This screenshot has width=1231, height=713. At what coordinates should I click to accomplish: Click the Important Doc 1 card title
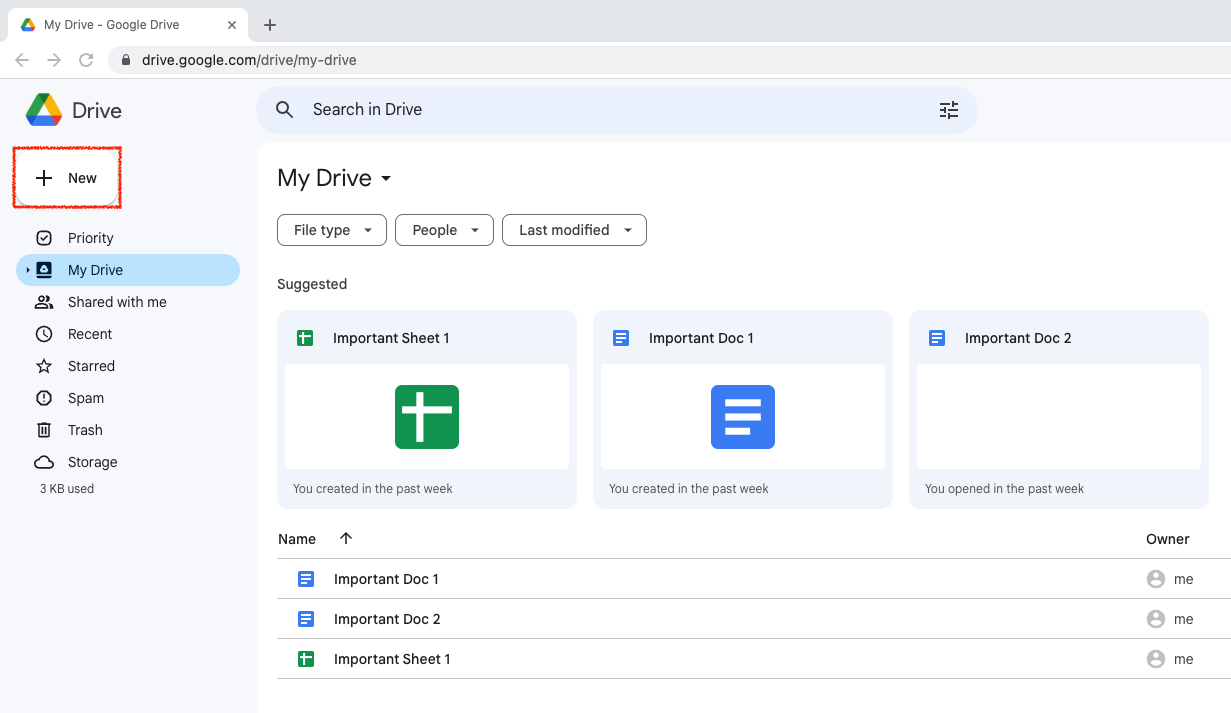point(701,338)
